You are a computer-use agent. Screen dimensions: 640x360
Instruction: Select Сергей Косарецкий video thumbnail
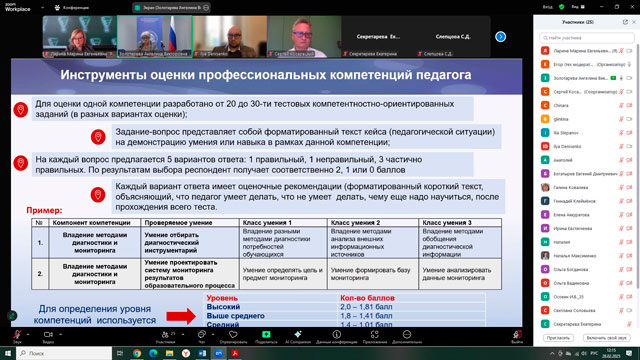click(x=304, y=36)
